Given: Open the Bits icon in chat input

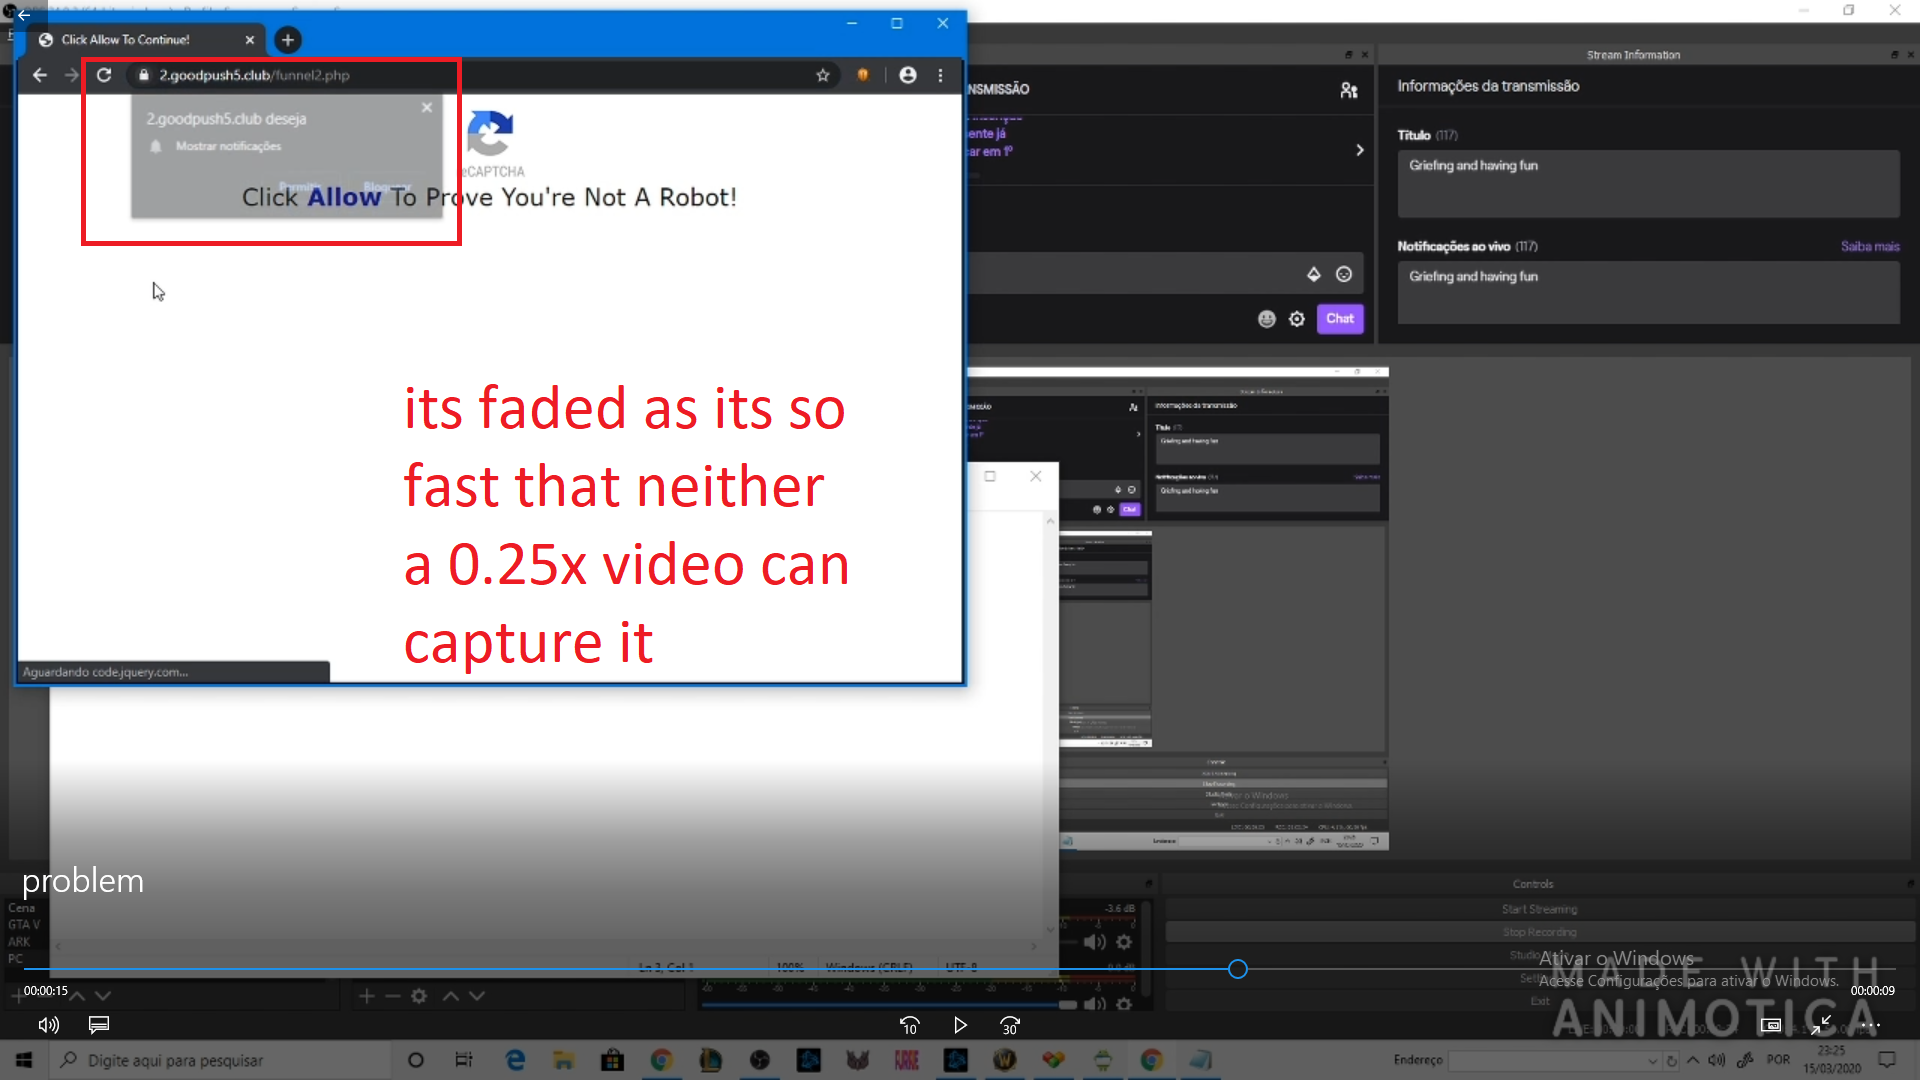Looking at the screenshot, I should click(1314, 274).
